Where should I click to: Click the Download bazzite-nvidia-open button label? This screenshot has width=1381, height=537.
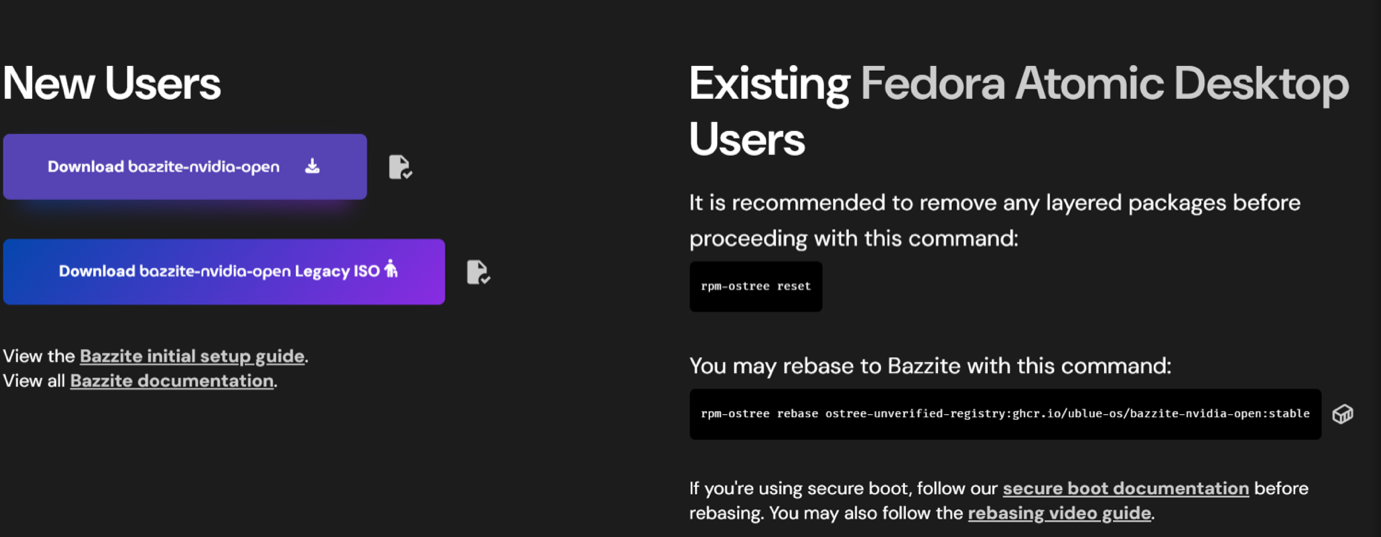pos(163,167)
